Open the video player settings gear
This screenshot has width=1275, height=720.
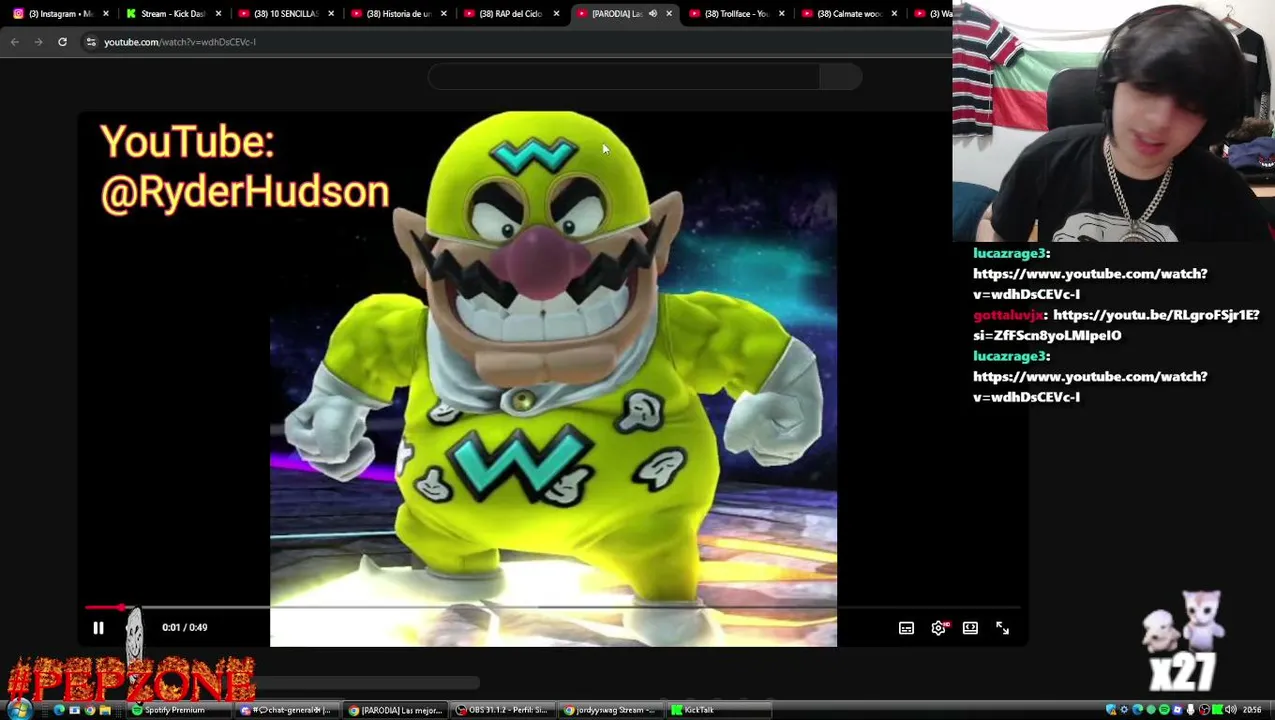pyautogui.click(x=939, y=628)
